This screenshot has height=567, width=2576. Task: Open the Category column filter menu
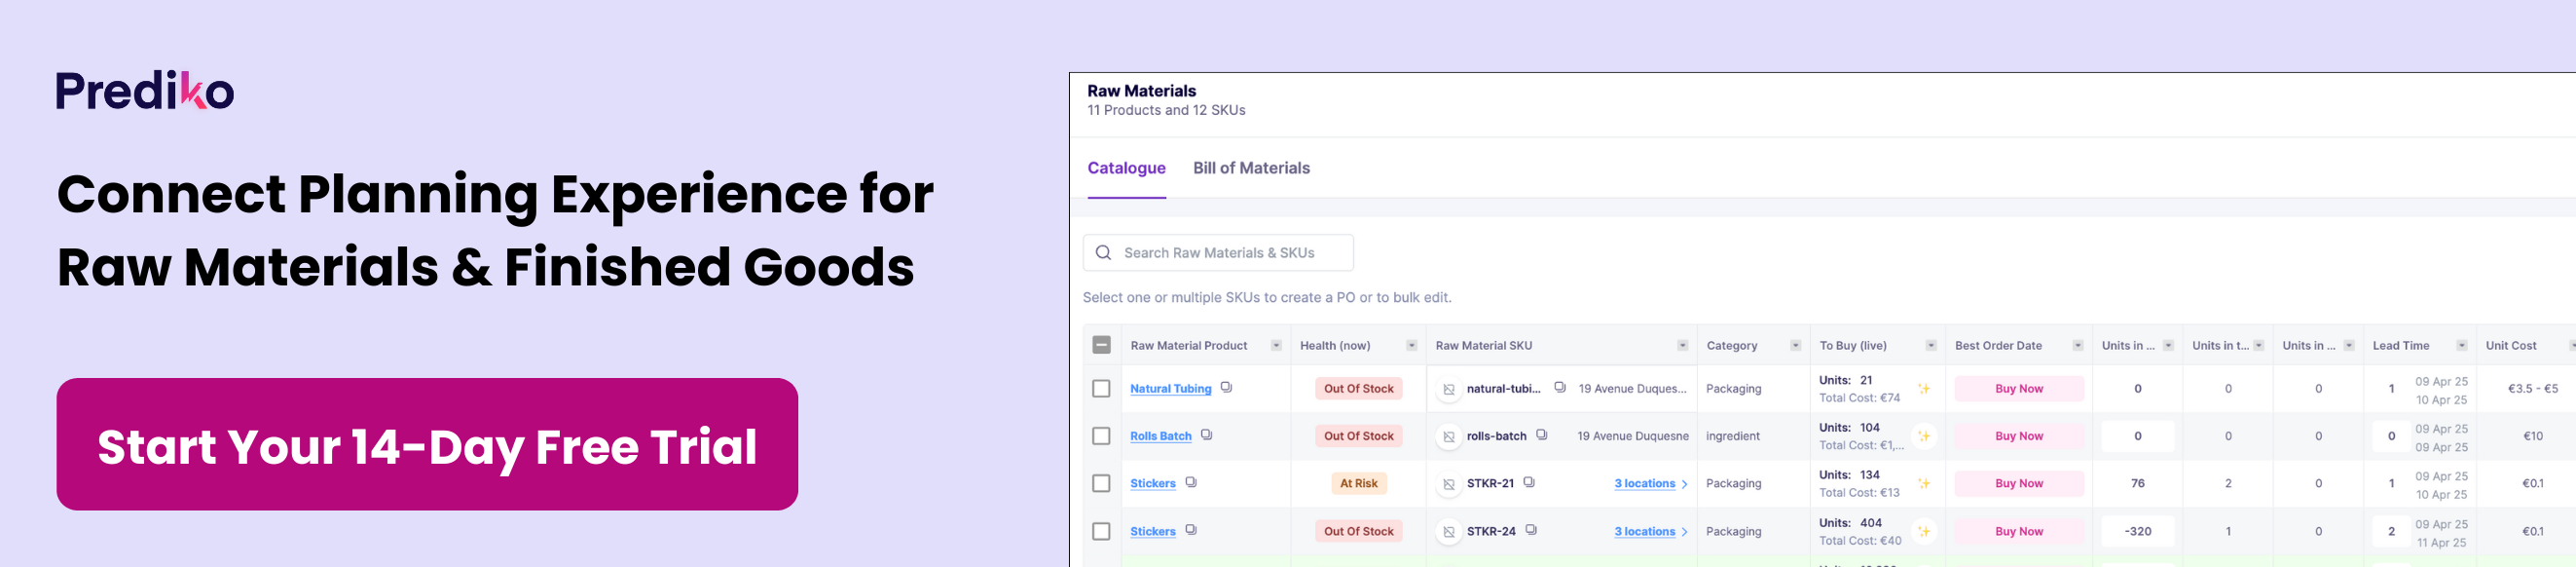point(1795,345)
